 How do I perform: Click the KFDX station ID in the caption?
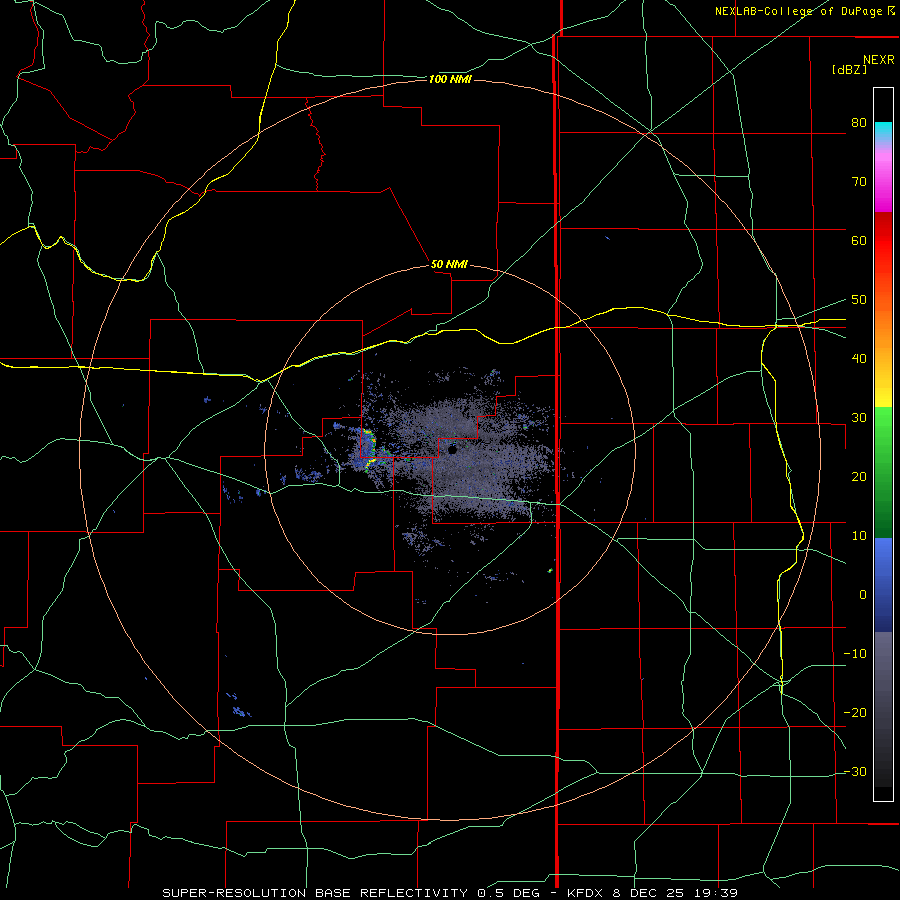(x=584, y=893)
